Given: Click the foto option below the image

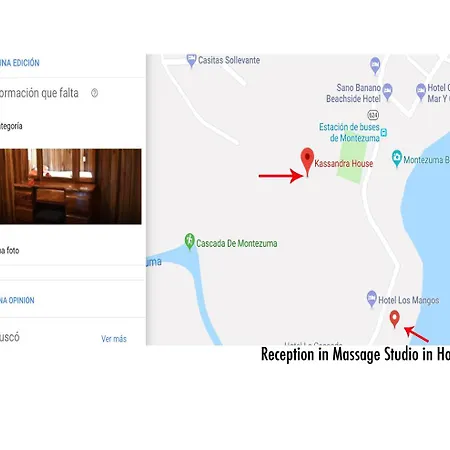Looking at the screenshot, I should coord(9,250).
